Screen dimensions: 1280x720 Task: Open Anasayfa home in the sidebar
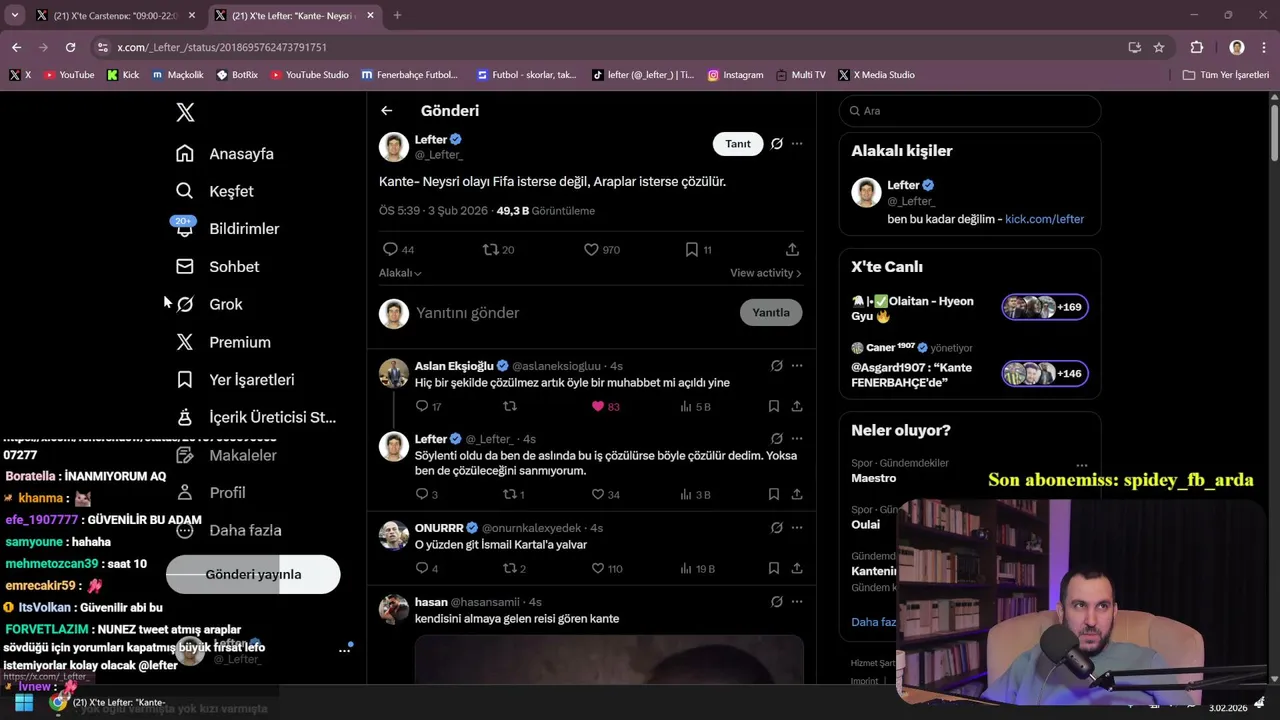tap(225, 154)
